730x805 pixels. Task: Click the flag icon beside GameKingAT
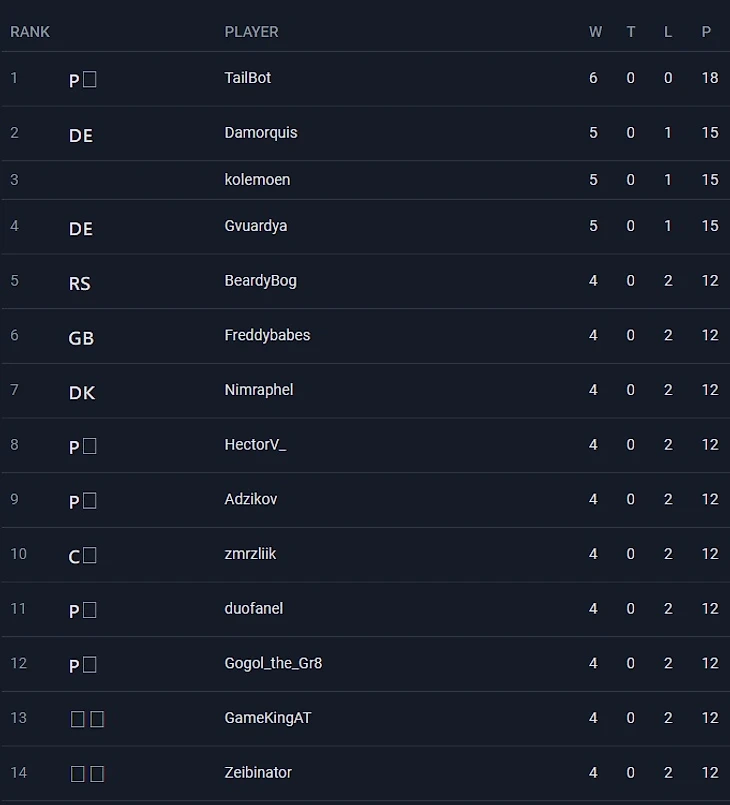click(x=87, y=719)
